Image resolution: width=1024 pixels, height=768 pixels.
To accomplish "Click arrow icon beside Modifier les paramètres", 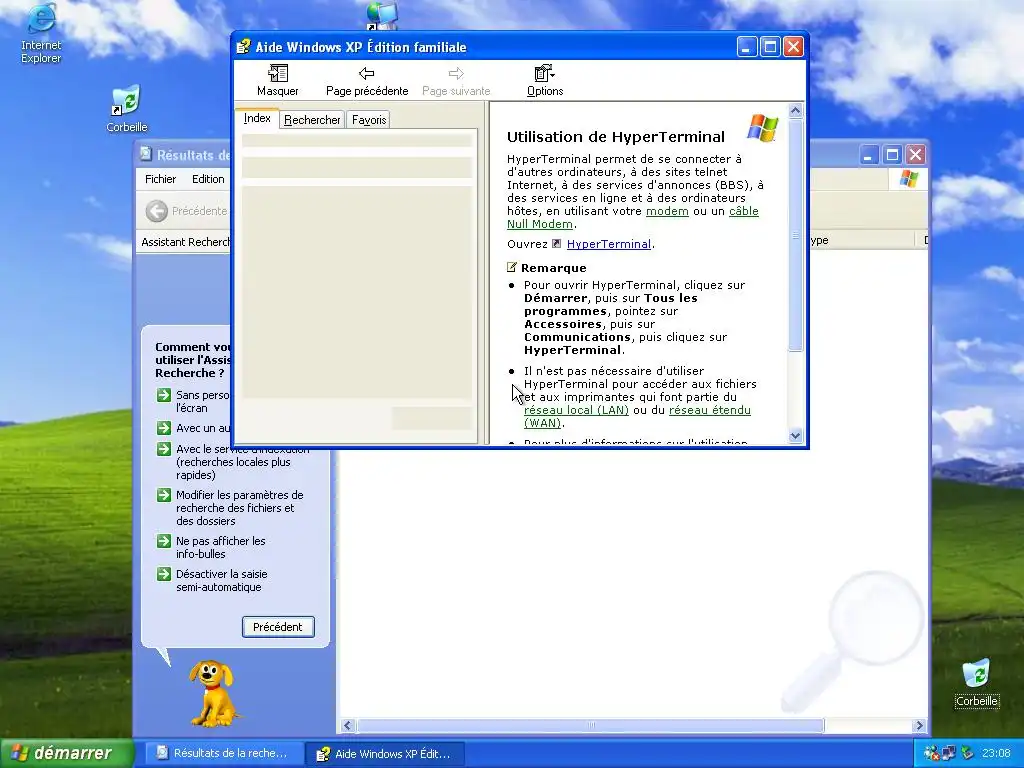I will (163, 495).
